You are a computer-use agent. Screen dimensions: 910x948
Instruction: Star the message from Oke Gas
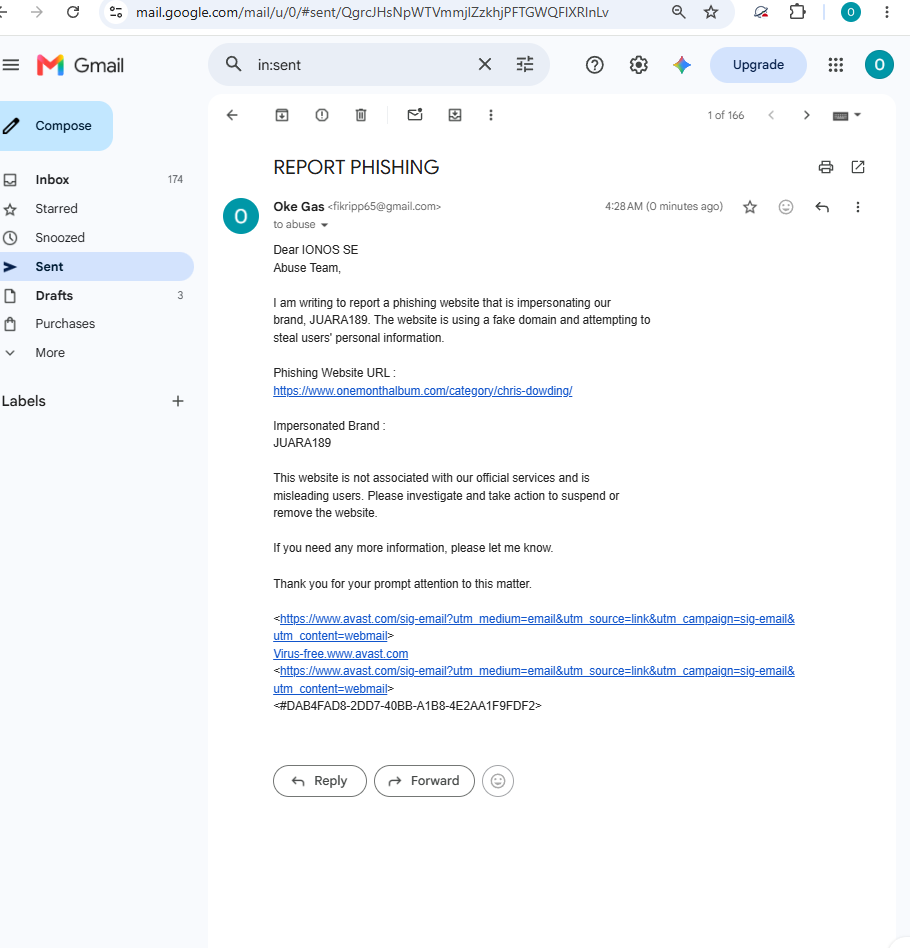click(x=750, y=207)
